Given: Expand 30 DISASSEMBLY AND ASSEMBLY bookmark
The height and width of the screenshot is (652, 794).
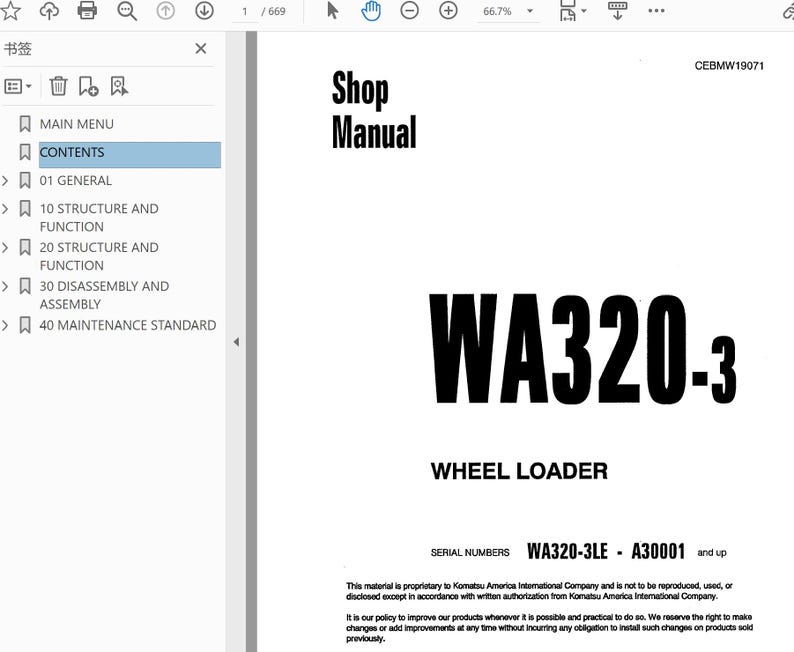Looking at the screenshot, I should [5, 286].
